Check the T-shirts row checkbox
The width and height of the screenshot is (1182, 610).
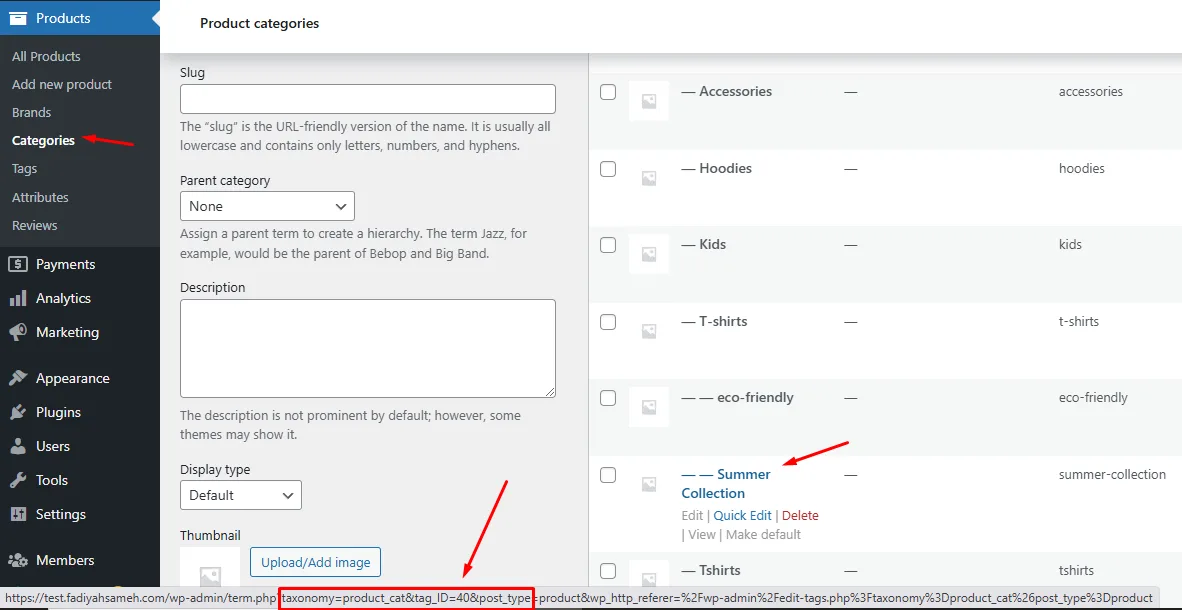608,322
